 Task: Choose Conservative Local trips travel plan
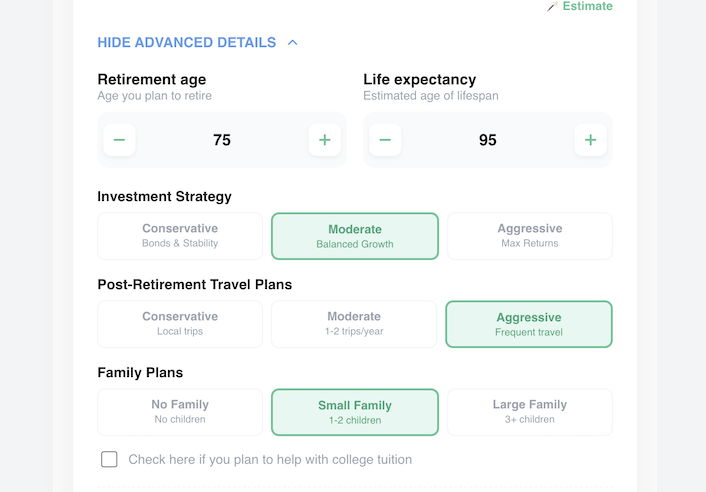(x=180, y=324)
